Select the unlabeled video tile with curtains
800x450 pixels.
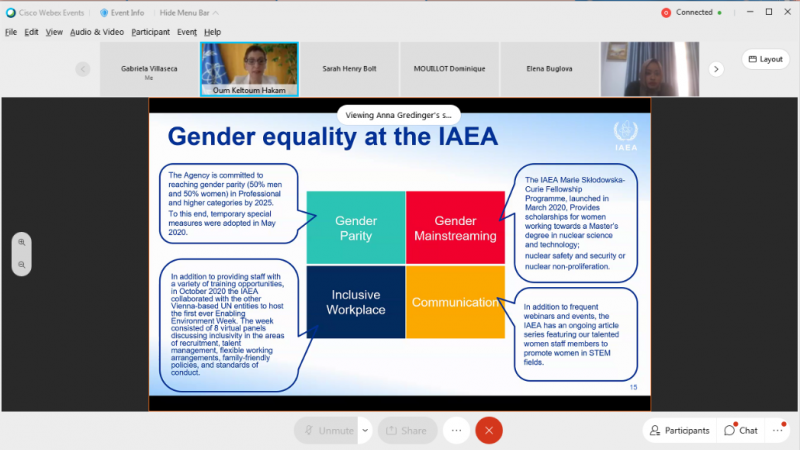click(x=649, y=69)
